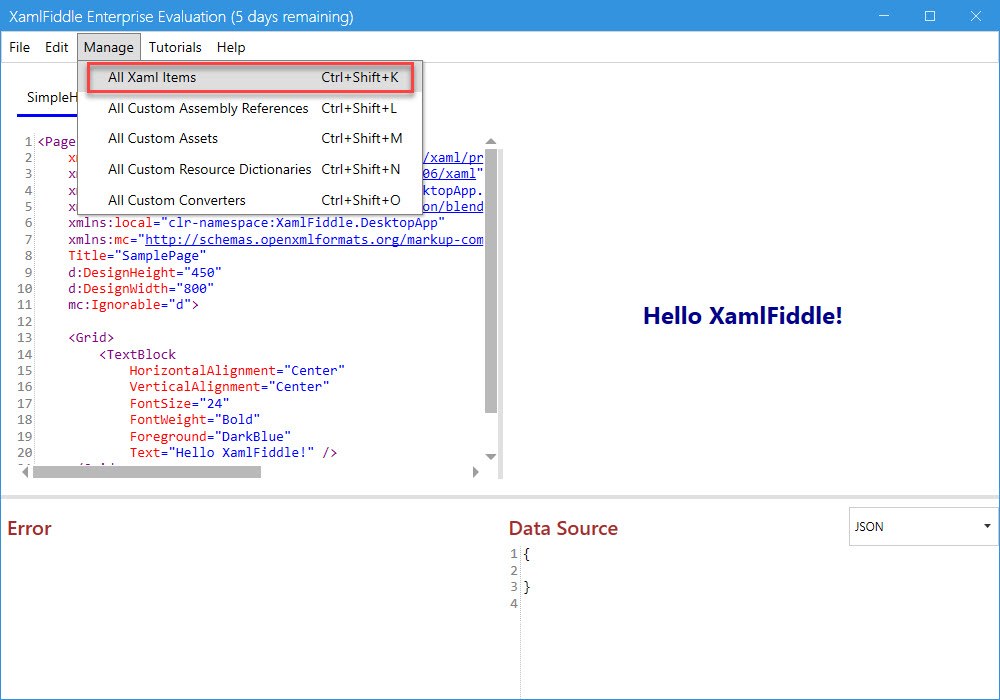The image size is (1000, 700).
Task: Click the vertical scrollbar thumb in editor
Action: coord(490,281)
